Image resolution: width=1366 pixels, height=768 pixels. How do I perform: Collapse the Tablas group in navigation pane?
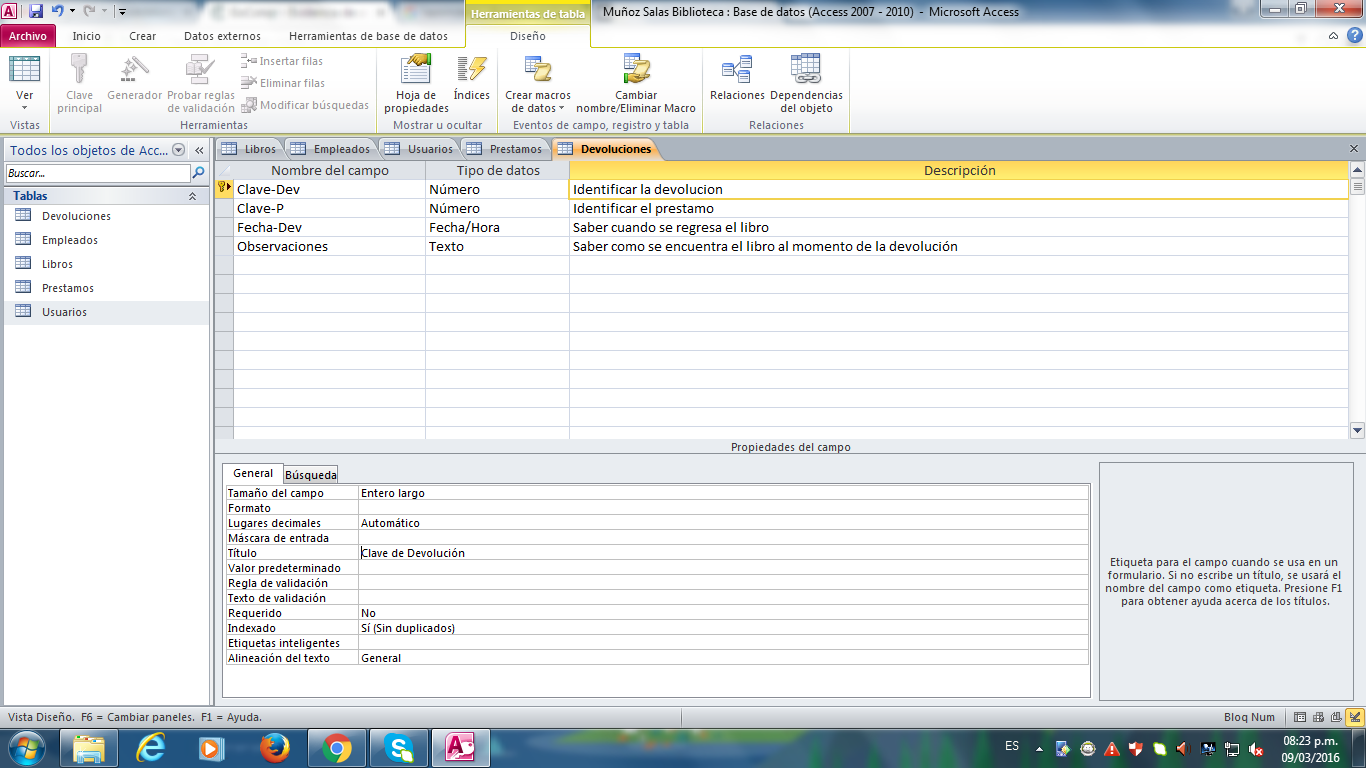pyautogui.click(x=192, y=197)
